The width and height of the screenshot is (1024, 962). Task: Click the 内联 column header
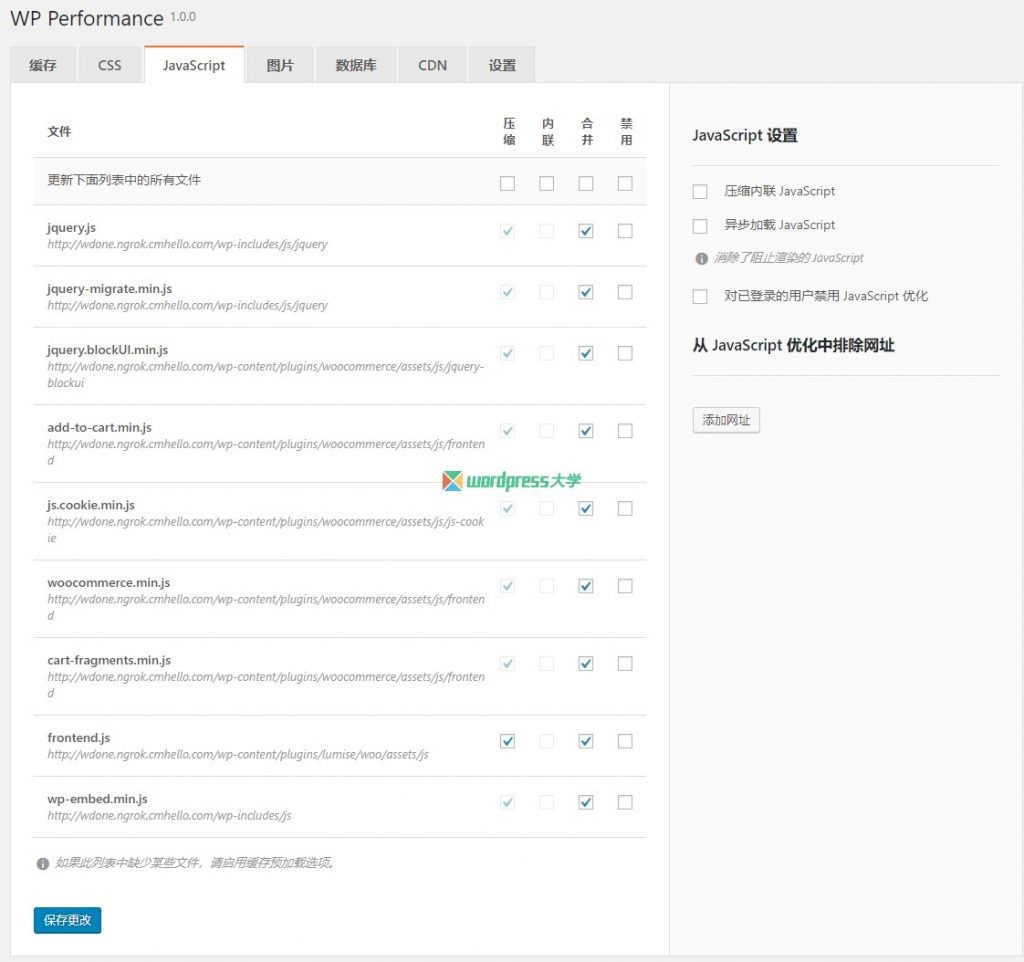pyautogui.click(x=548, y=131)
